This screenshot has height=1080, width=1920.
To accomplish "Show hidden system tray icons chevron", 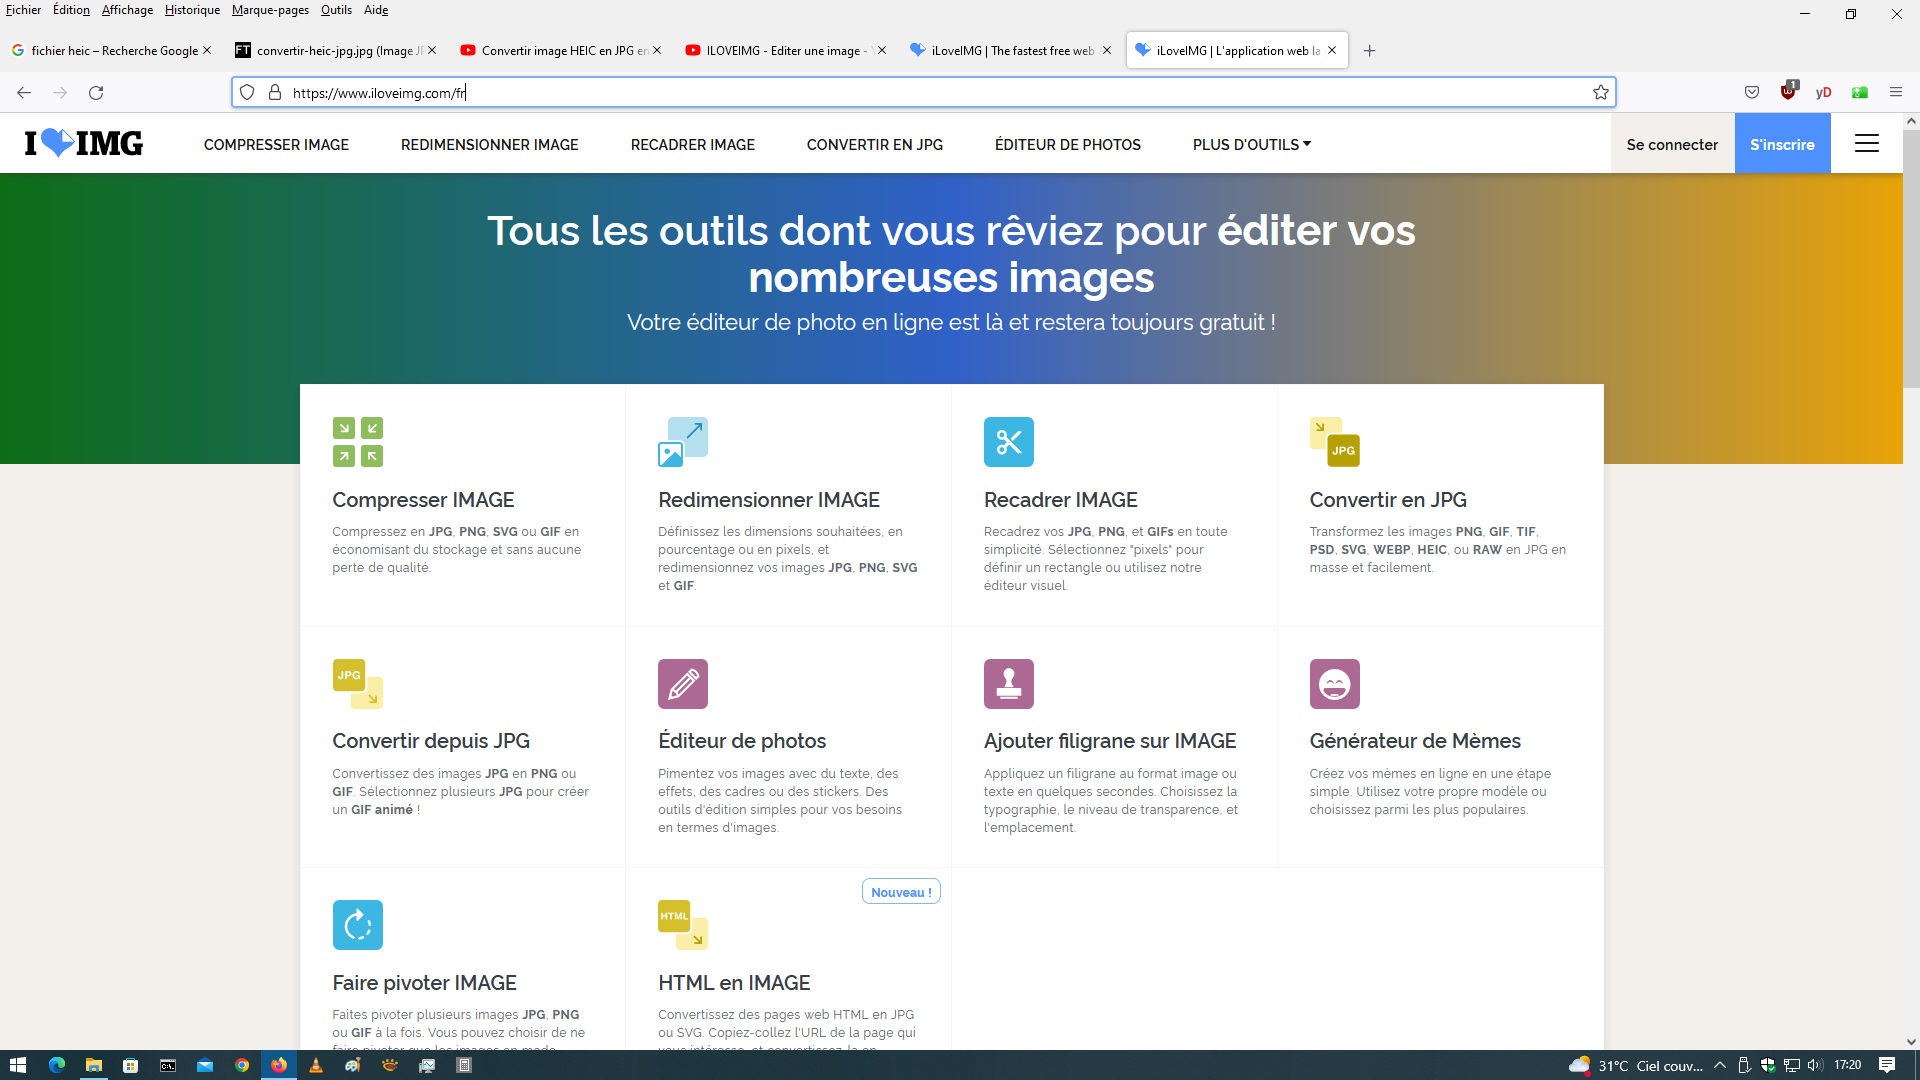I will click(x=1720, y=1065).
